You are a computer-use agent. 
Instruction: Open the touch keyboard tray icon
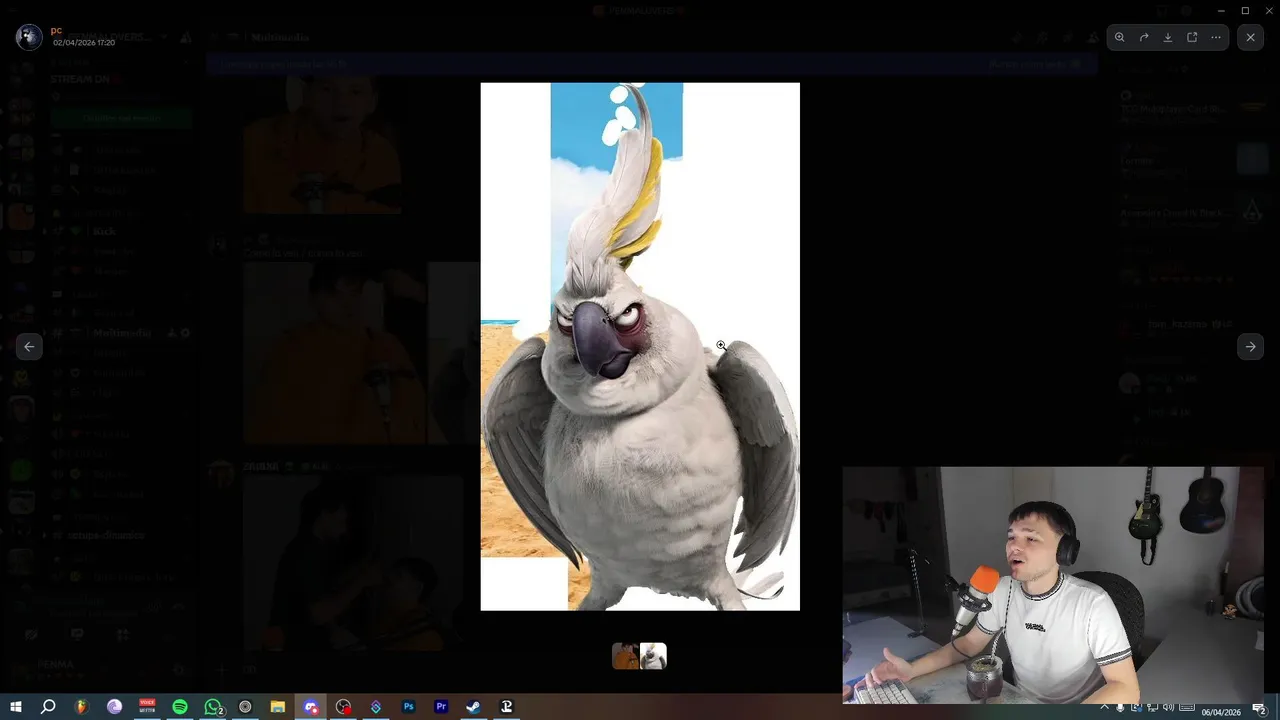tap(1186, 708)
